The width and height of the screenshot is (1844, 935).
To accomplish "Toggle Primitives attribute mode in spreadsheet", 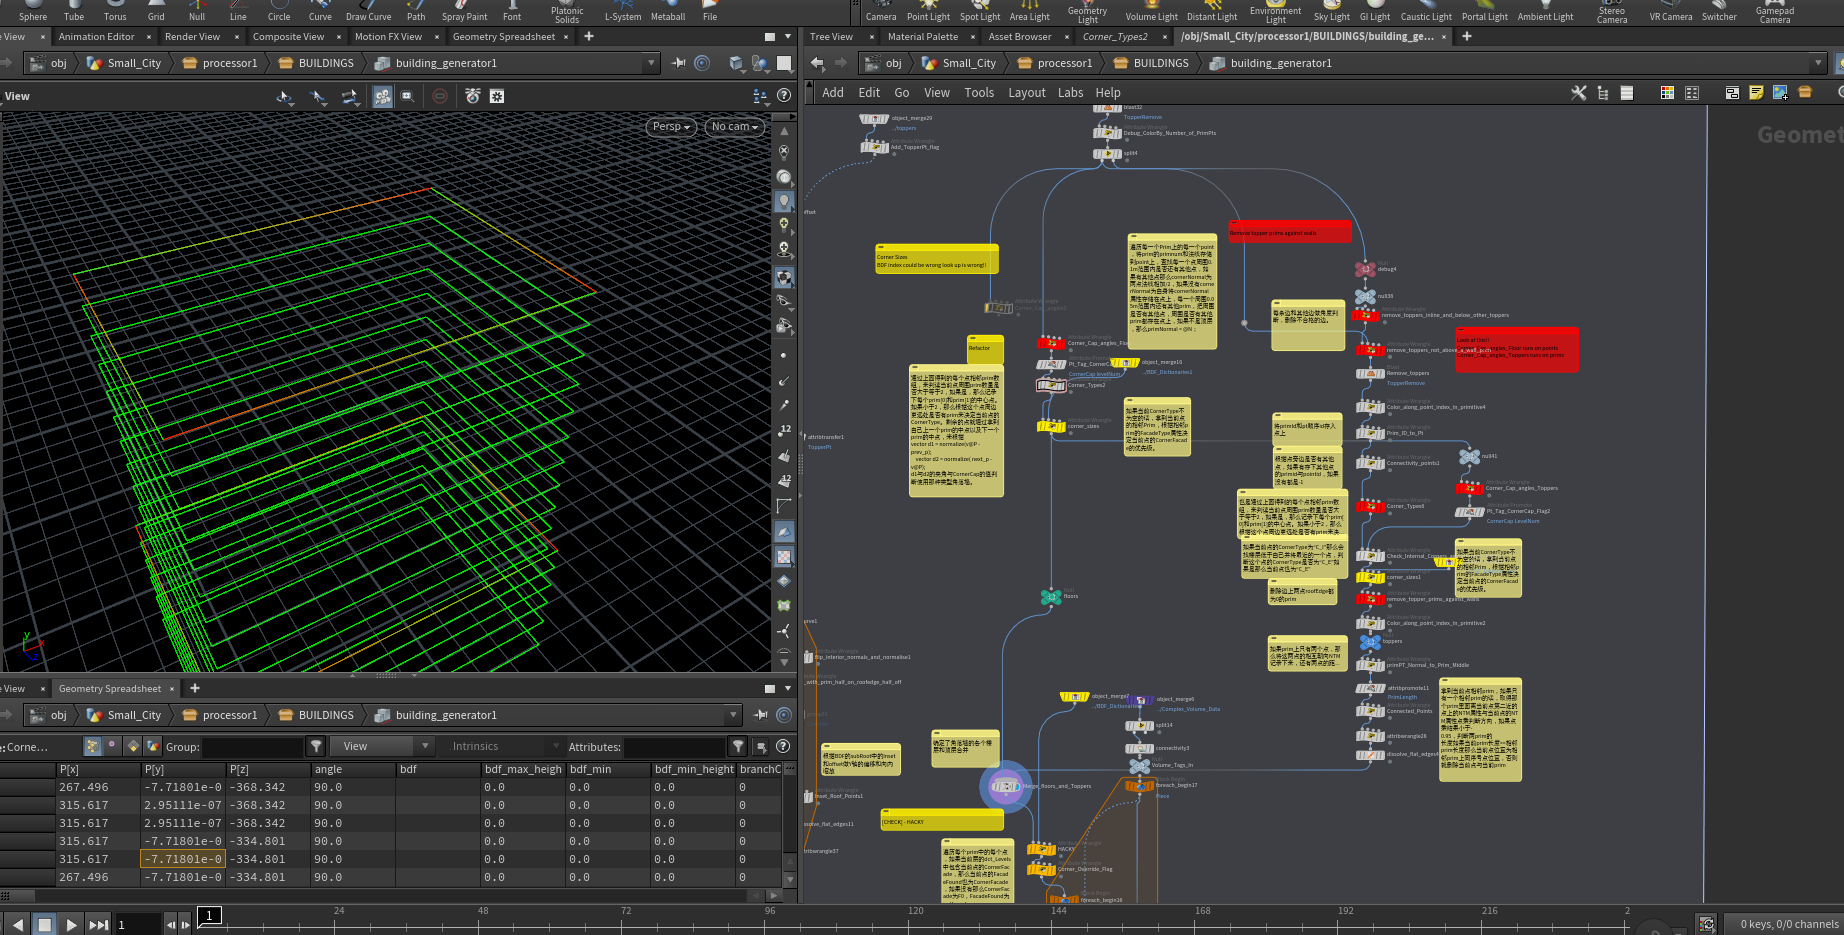I will click(133, 746).
